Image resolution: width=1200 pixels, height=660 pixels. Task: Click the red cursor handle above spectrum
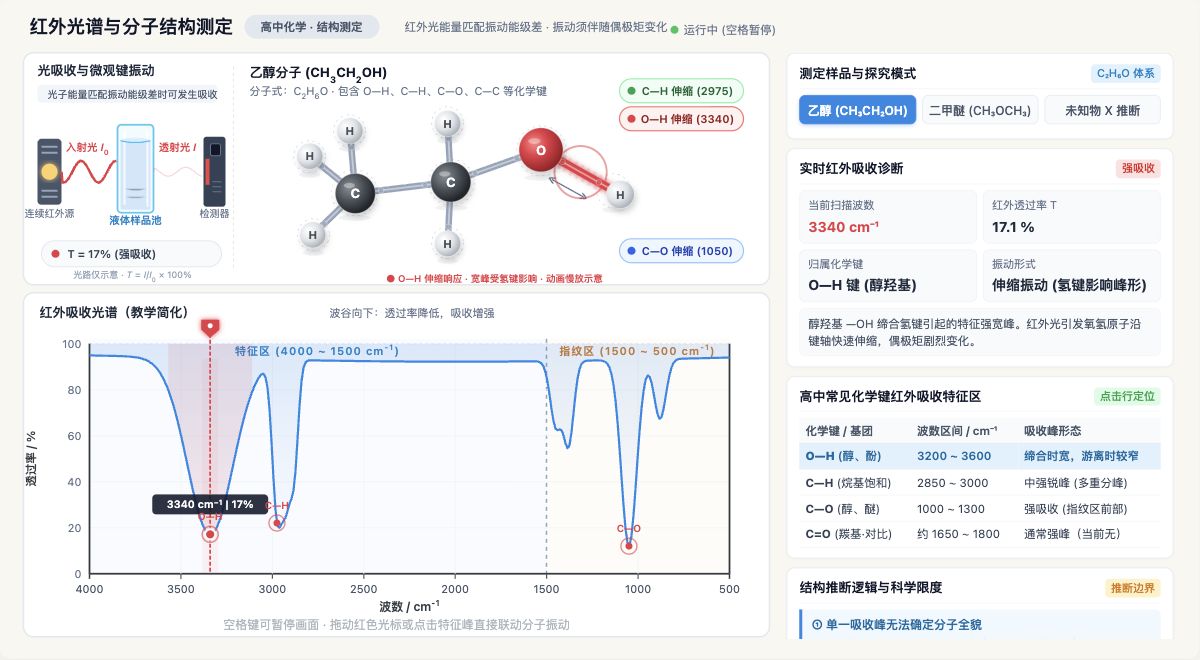click(210, 327)
